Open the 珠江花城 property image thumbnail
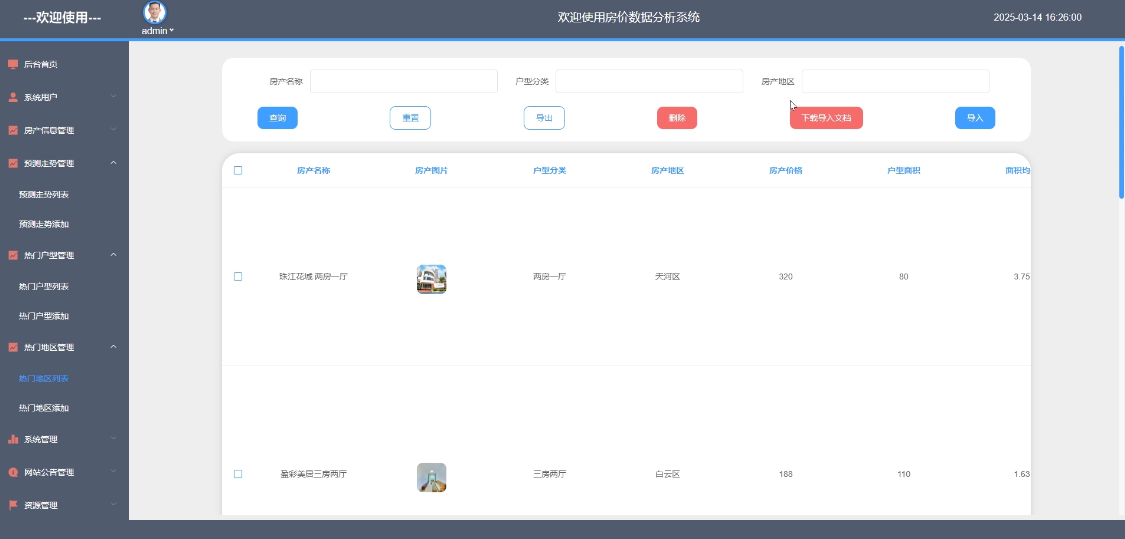The height and width of the screenshot is (539, 1125). click(x=432, y=279)
